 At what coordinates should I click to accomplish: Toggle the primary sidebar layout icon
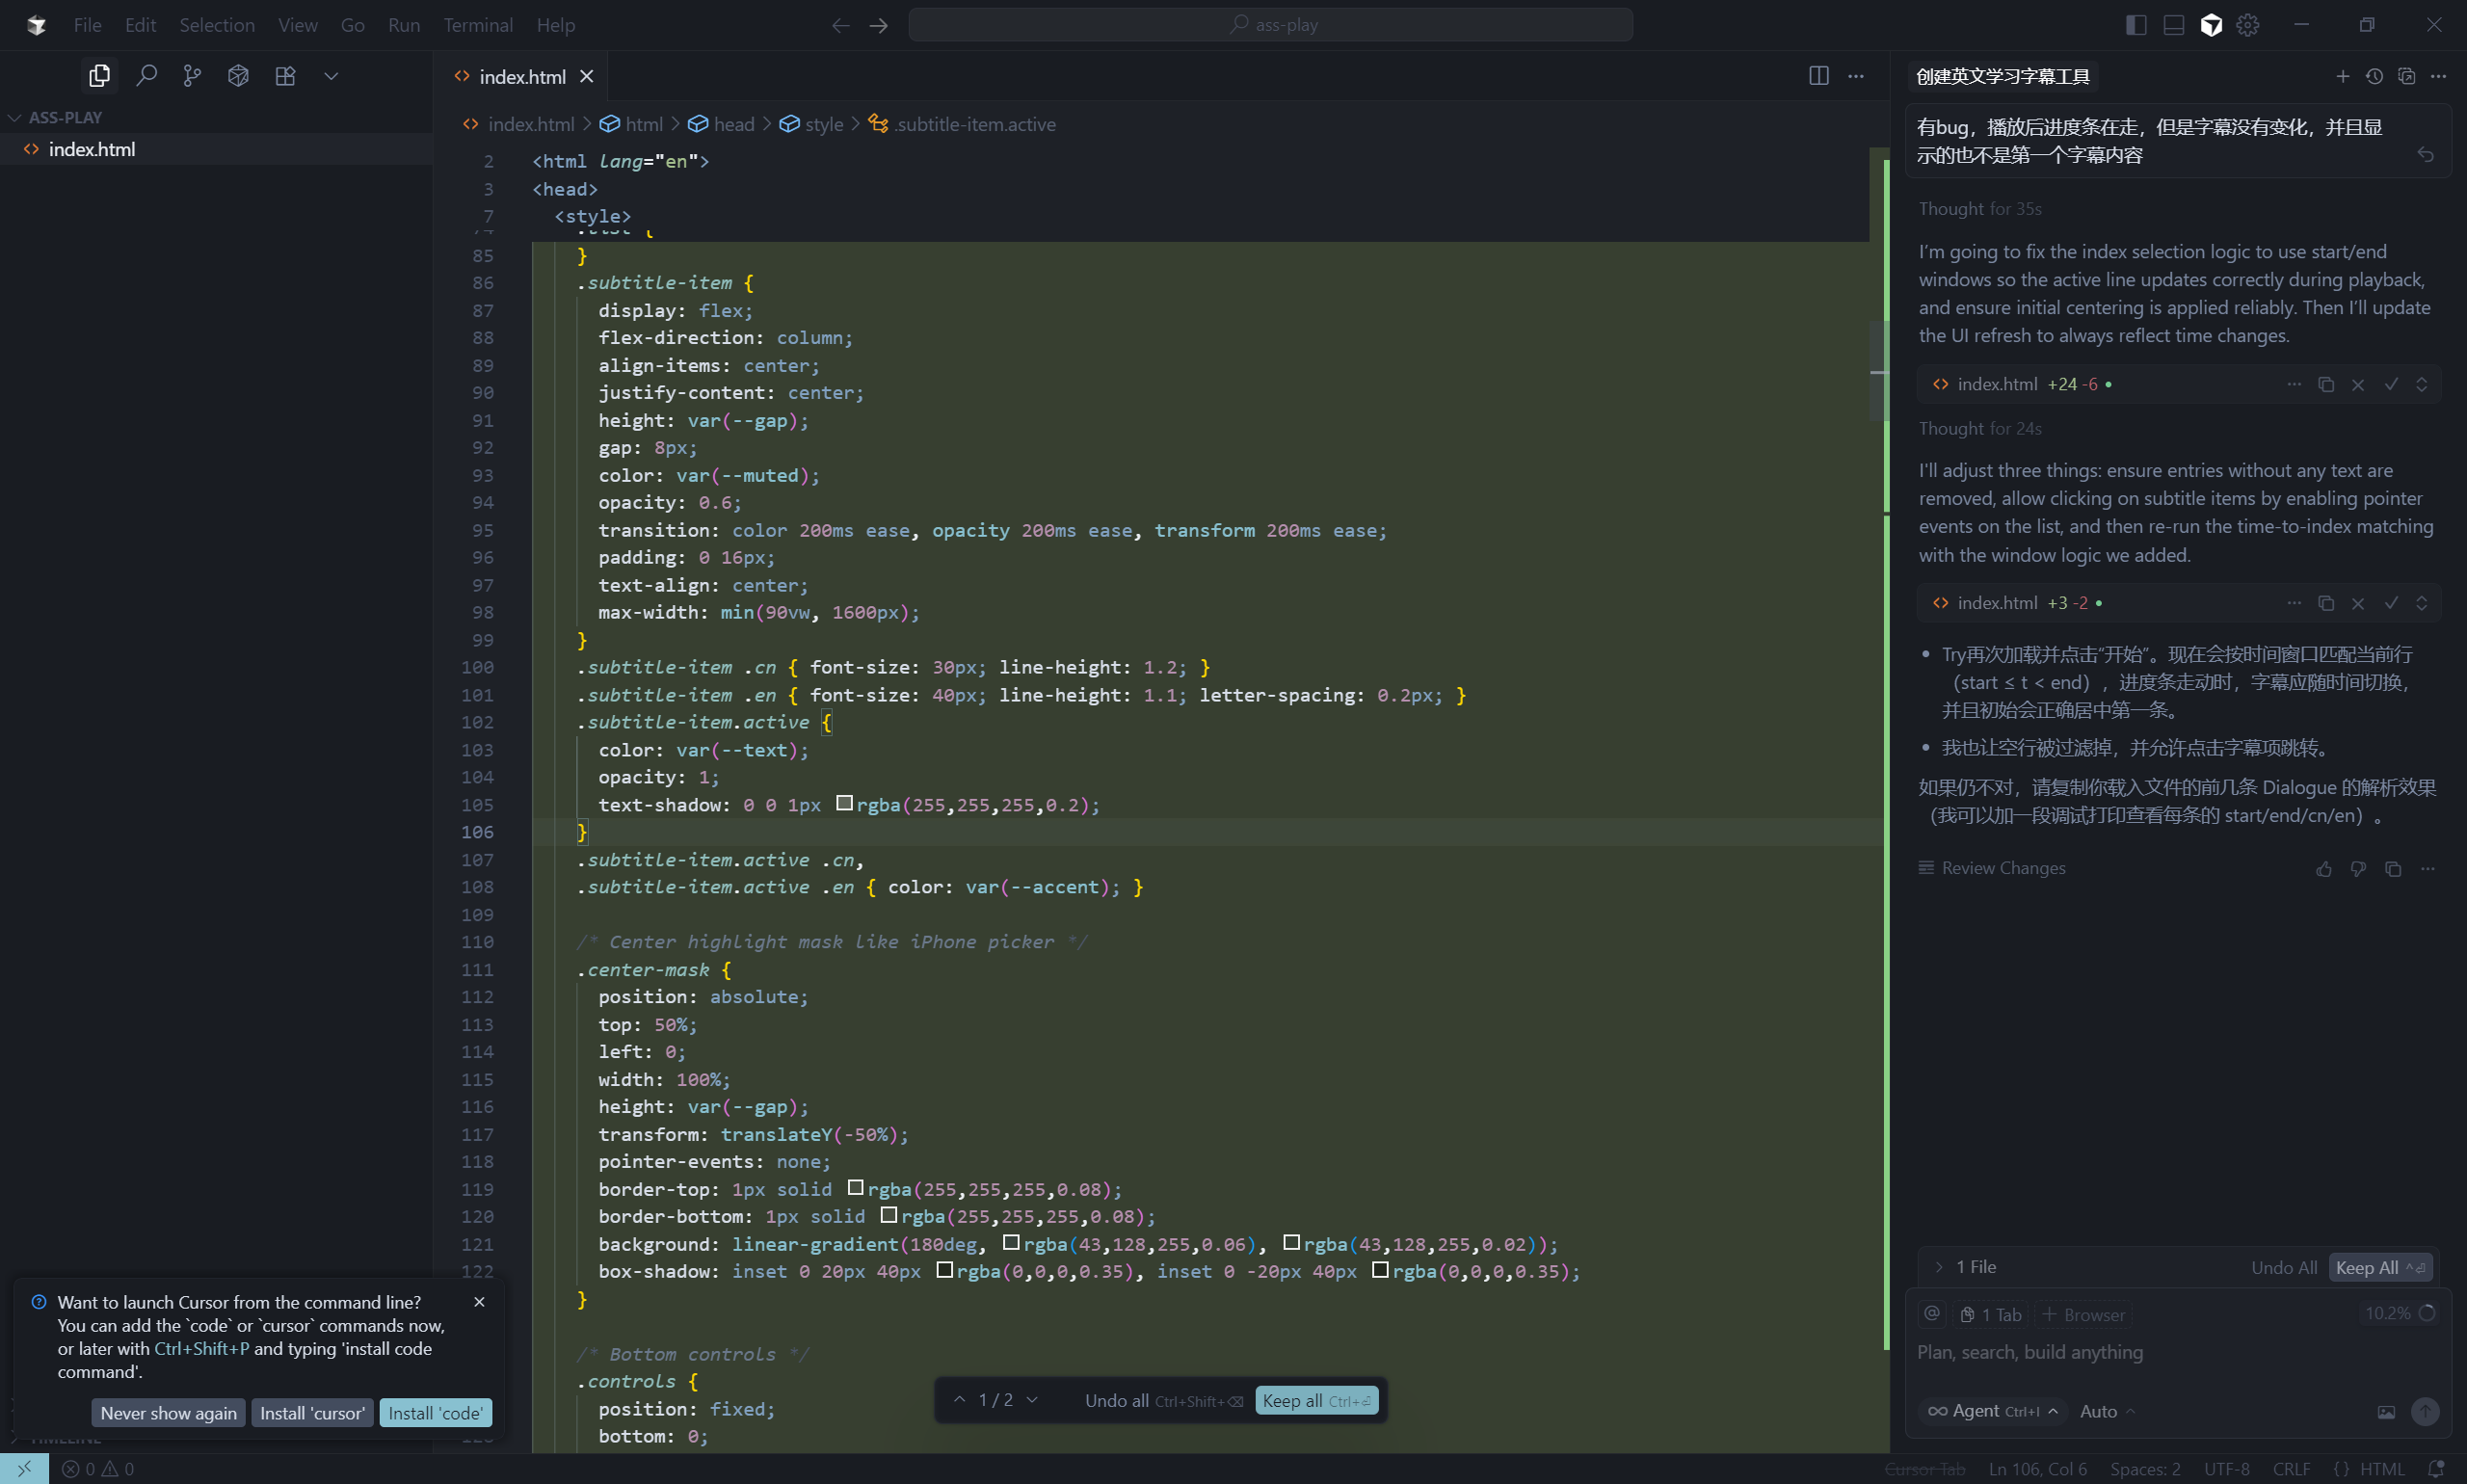coord(2135,25)
